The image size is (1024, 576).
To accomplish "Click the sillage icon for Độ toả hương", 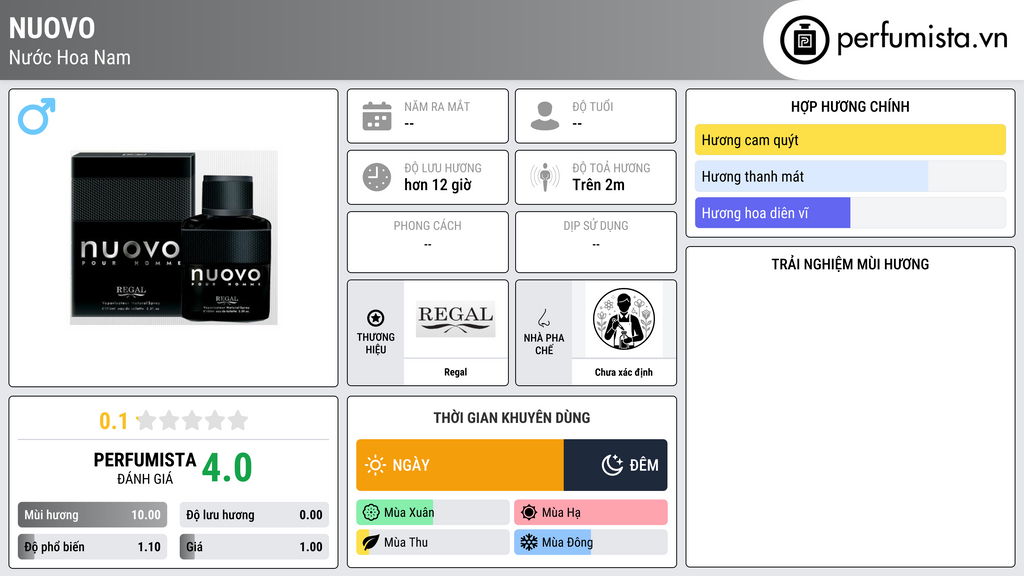I will [x=545, y=177].
